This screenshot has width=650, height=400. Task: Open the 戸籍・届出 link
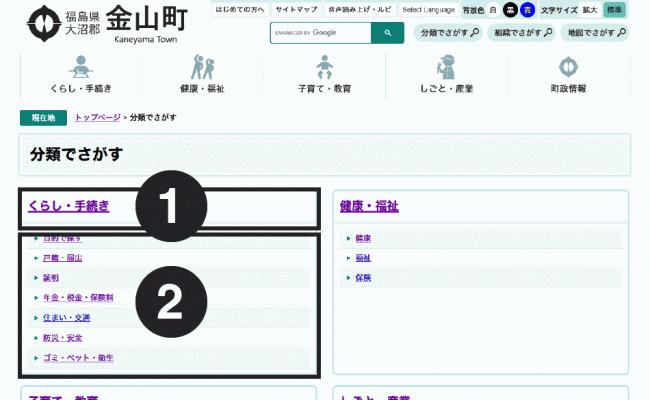[x=63, y=258]
